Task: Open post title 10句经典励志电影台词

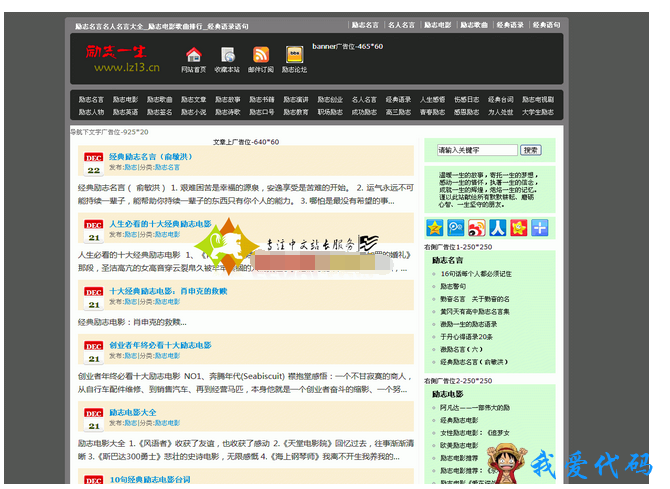Action: (x=150, y=480)
